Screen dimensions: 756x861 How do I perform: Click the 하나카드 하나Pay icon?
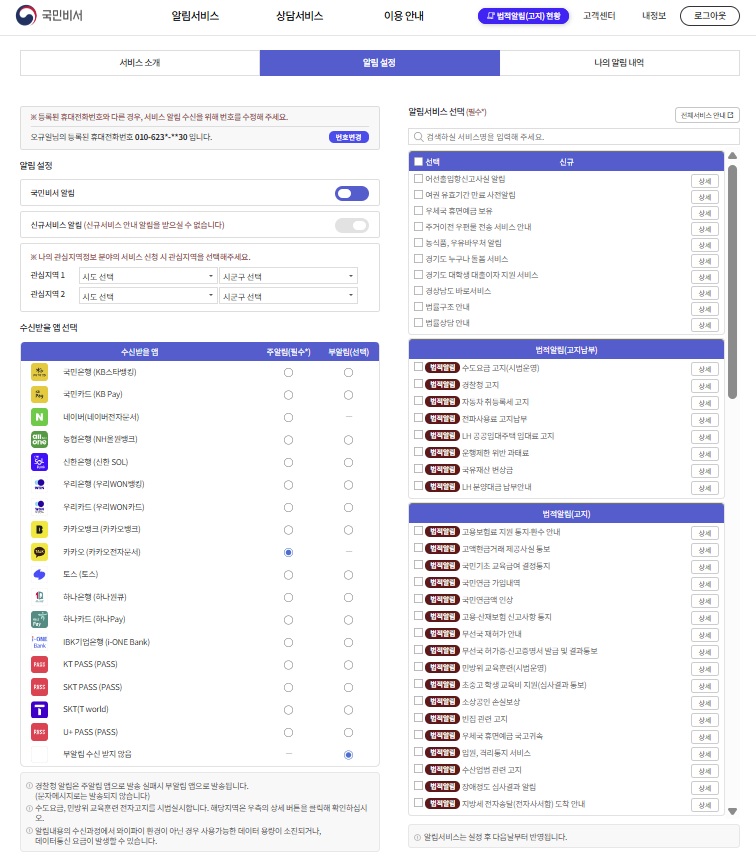[39, 619]
